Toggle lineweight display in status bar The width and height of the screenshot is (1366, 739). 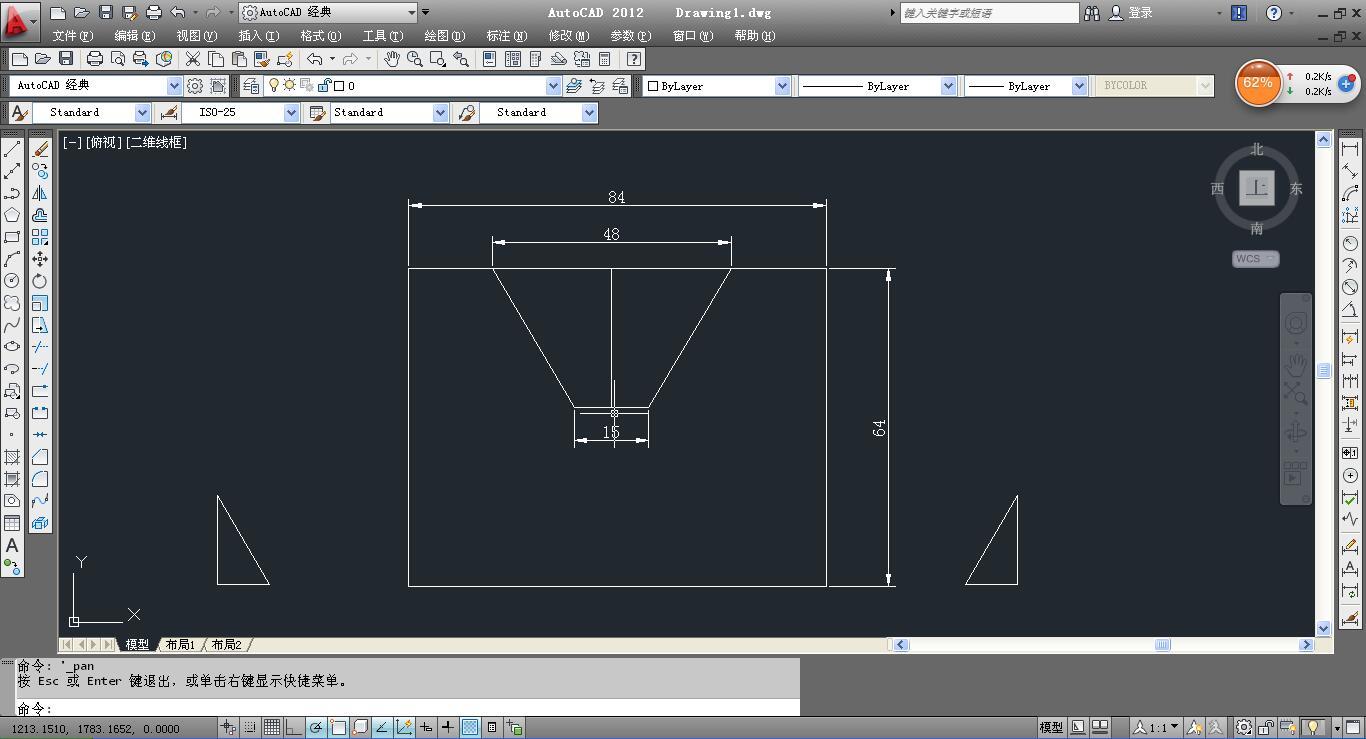447,728
